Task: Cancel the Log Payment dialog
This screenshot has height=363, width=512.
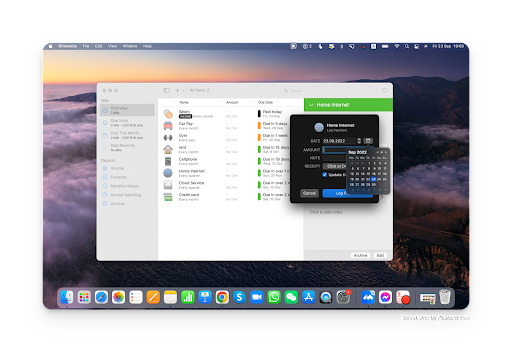Action: pos(309,193)
